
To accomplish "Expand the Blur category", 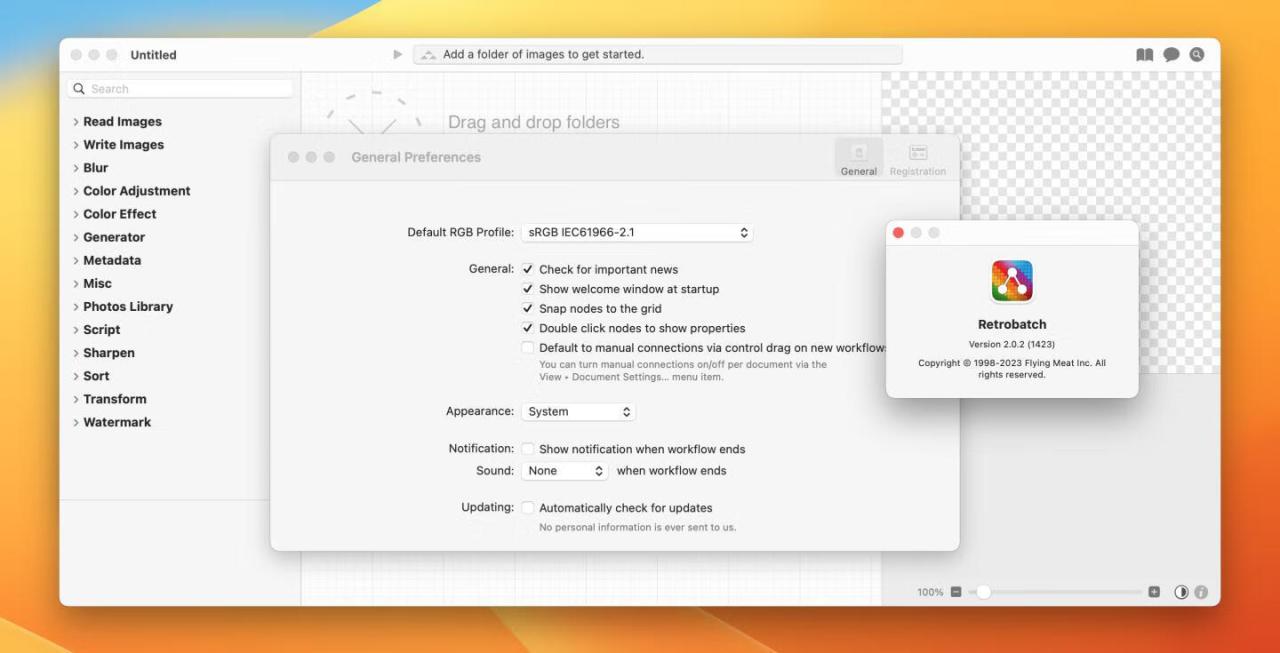I will (76, 168).
